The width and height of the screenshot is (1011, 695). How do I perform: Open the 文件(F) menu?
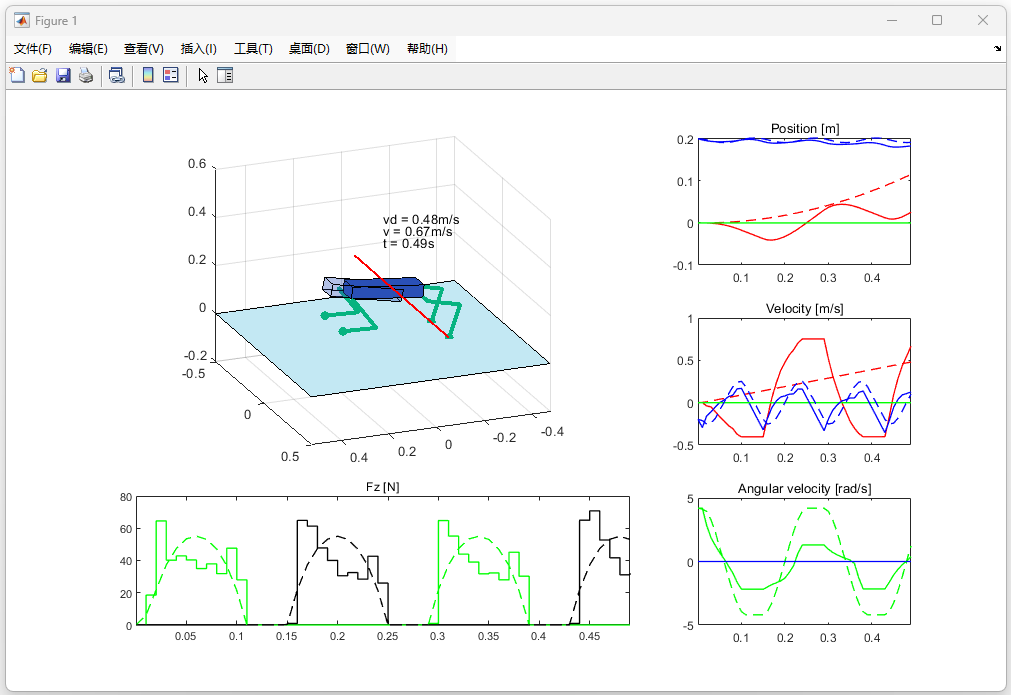click(33, 49)
